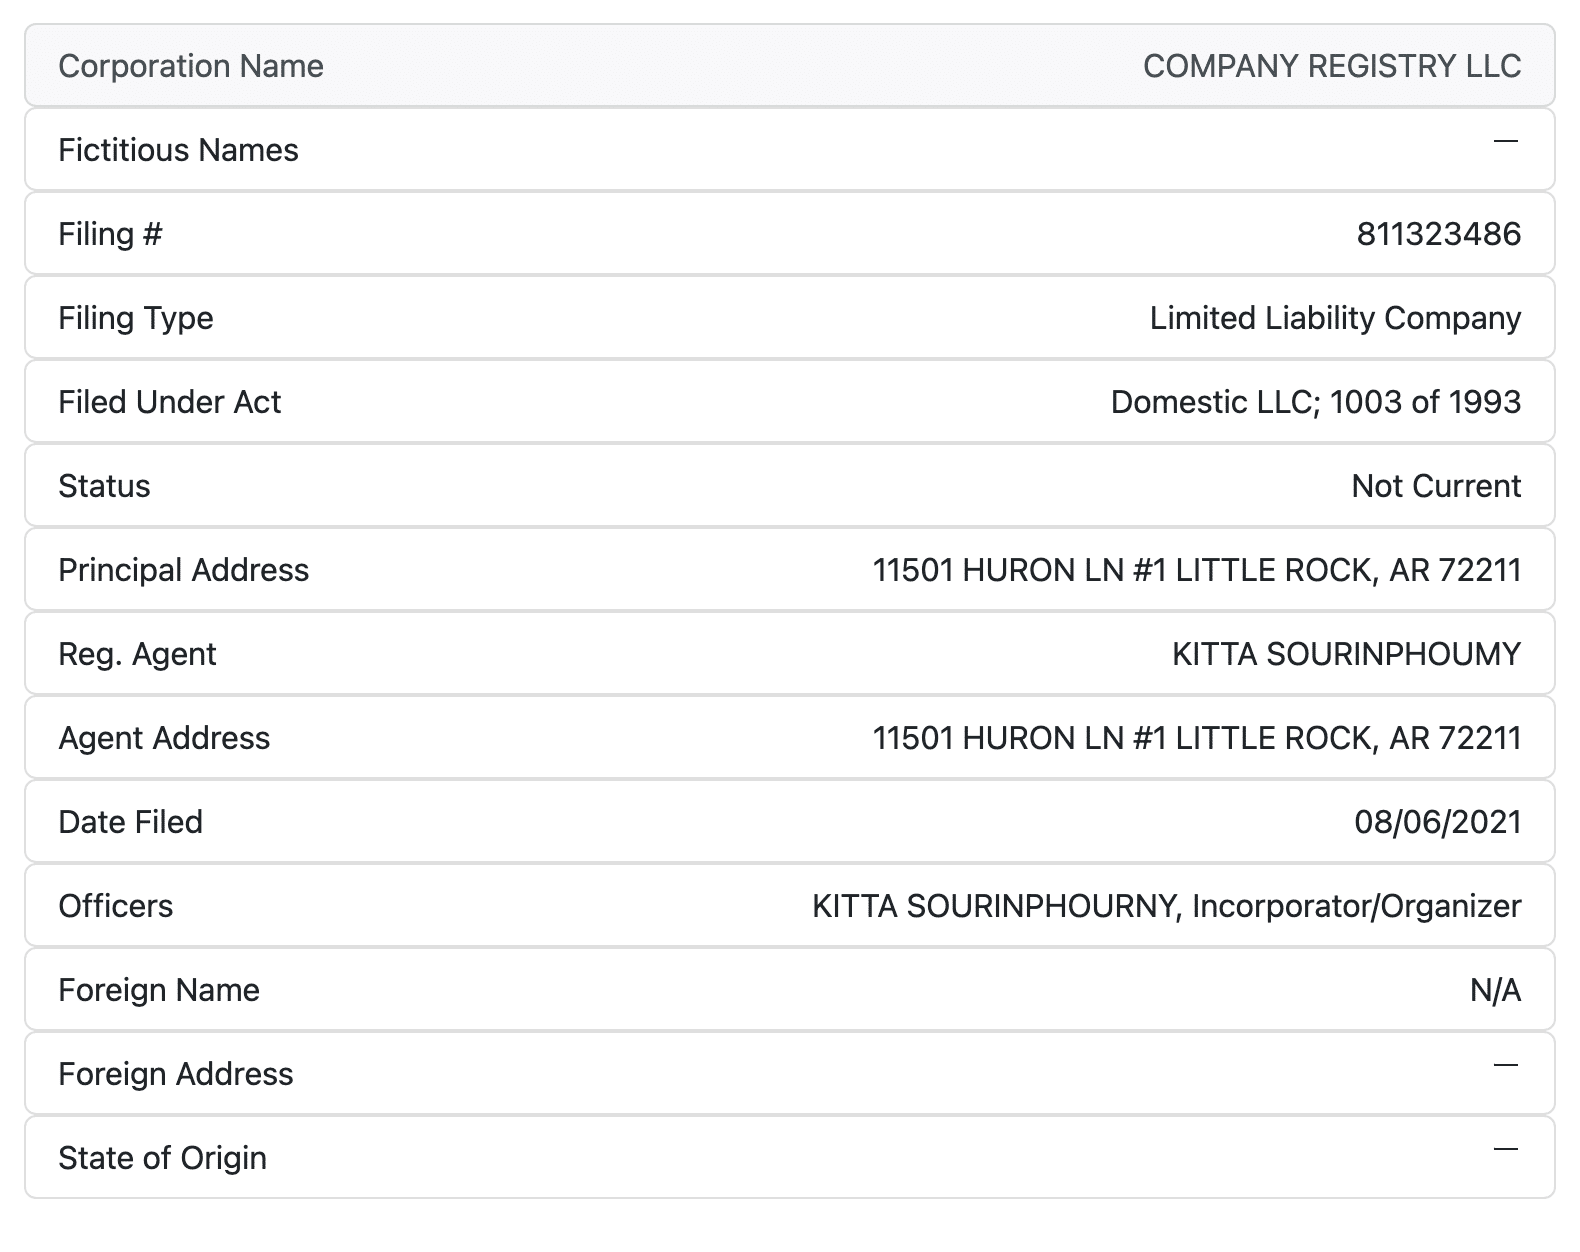Image resolution: width=1580 pixels, height=1252 pixels.
Task: Click the 'Corporation Name' label
Action: (x=191, y=66)
